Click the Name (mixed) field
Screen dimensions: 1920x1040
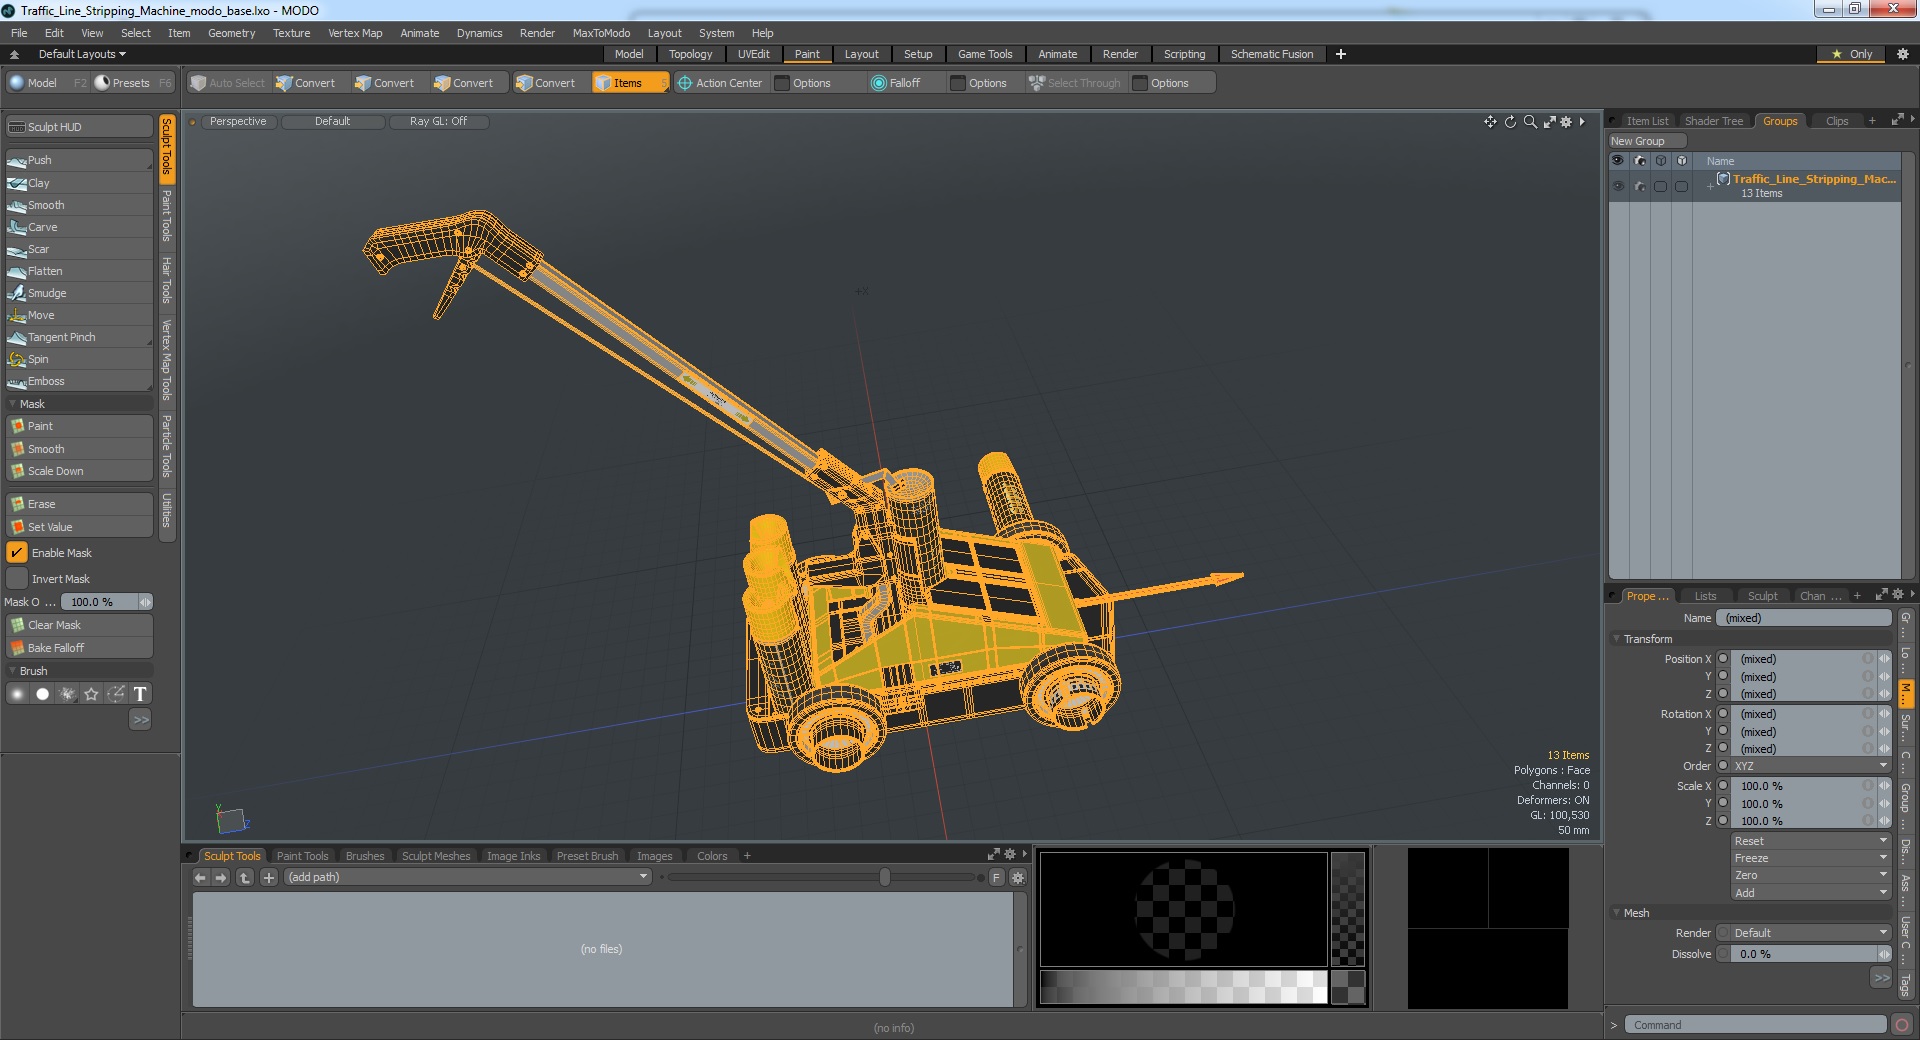coord(1805,618)
